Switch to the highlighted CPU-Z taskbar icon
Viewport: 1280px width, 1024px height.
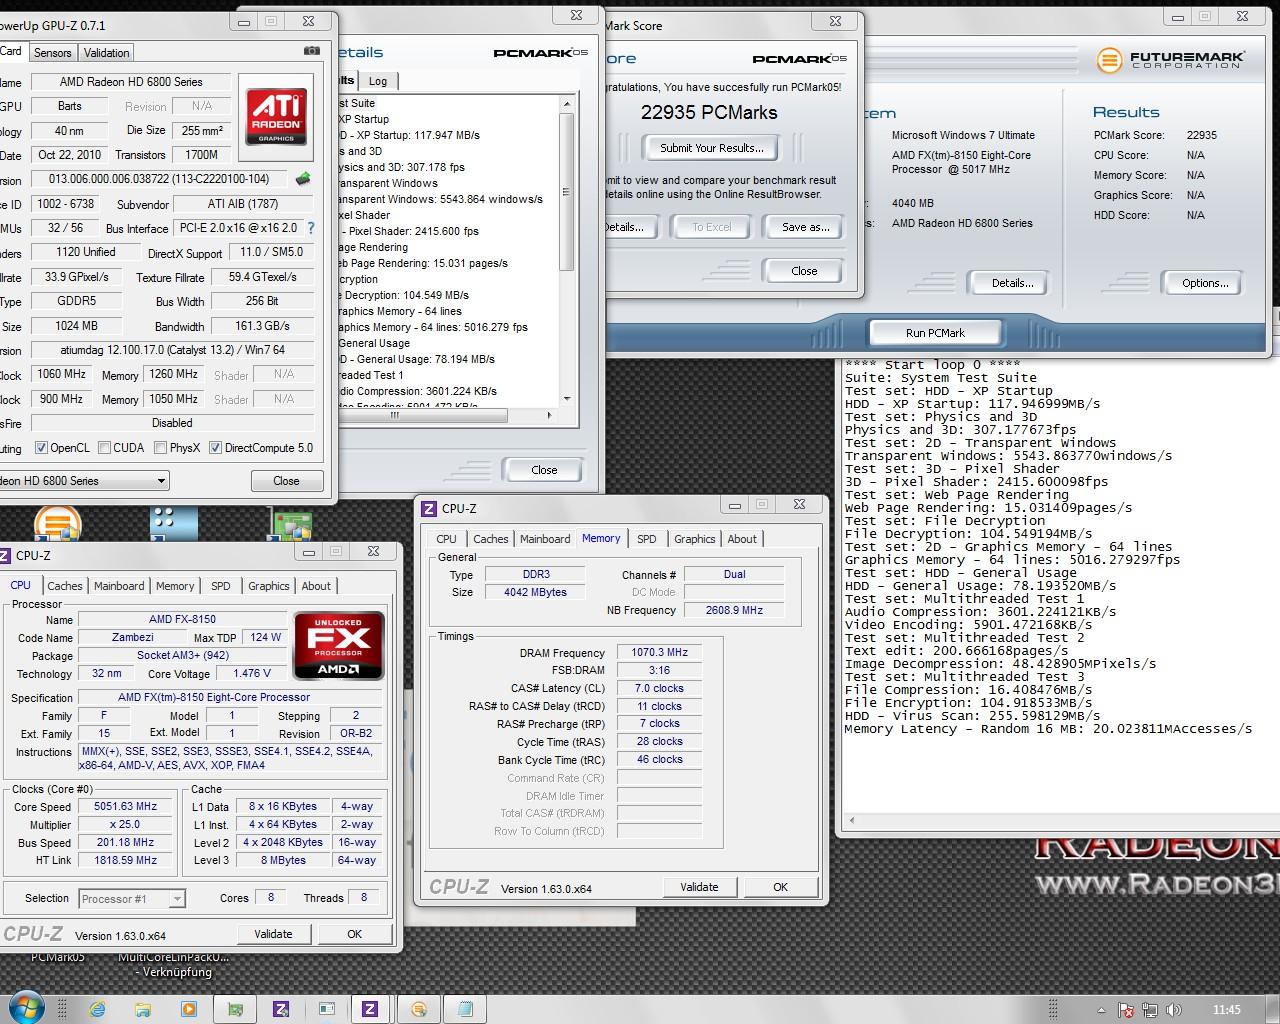370,1009
